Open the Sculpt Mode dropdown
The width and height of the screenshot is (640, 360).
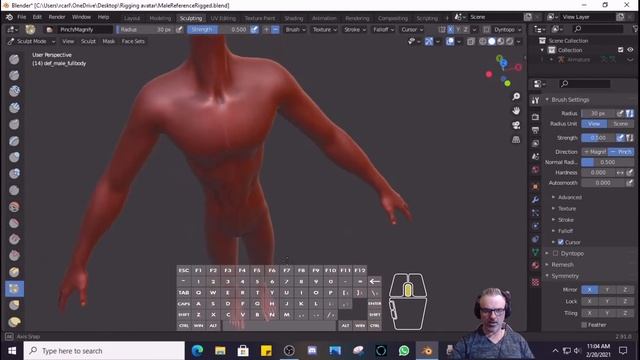[31, 41]
